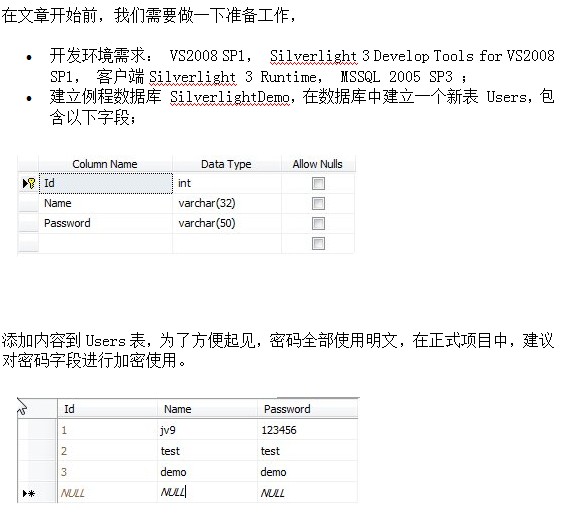571x514 pixels.
Task: Select the 123456 password cell
Action: tap(308, 430)
